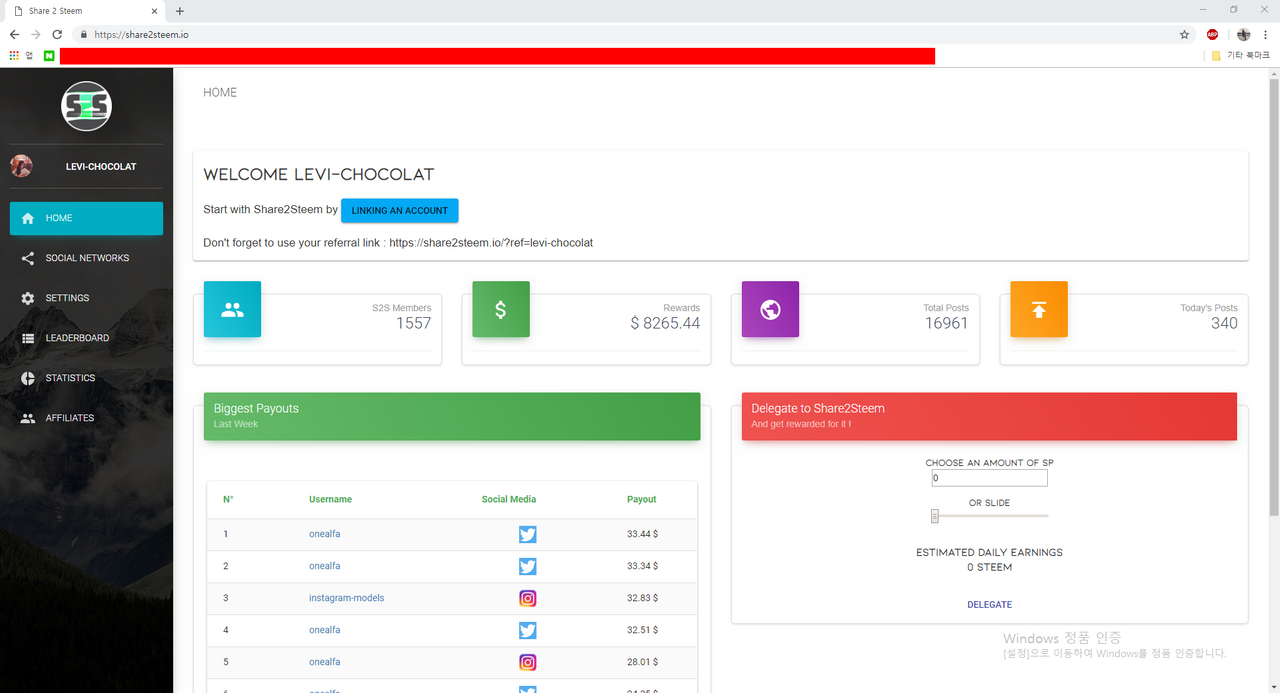Click the 16961 total posts value

(x=946, y=323)
